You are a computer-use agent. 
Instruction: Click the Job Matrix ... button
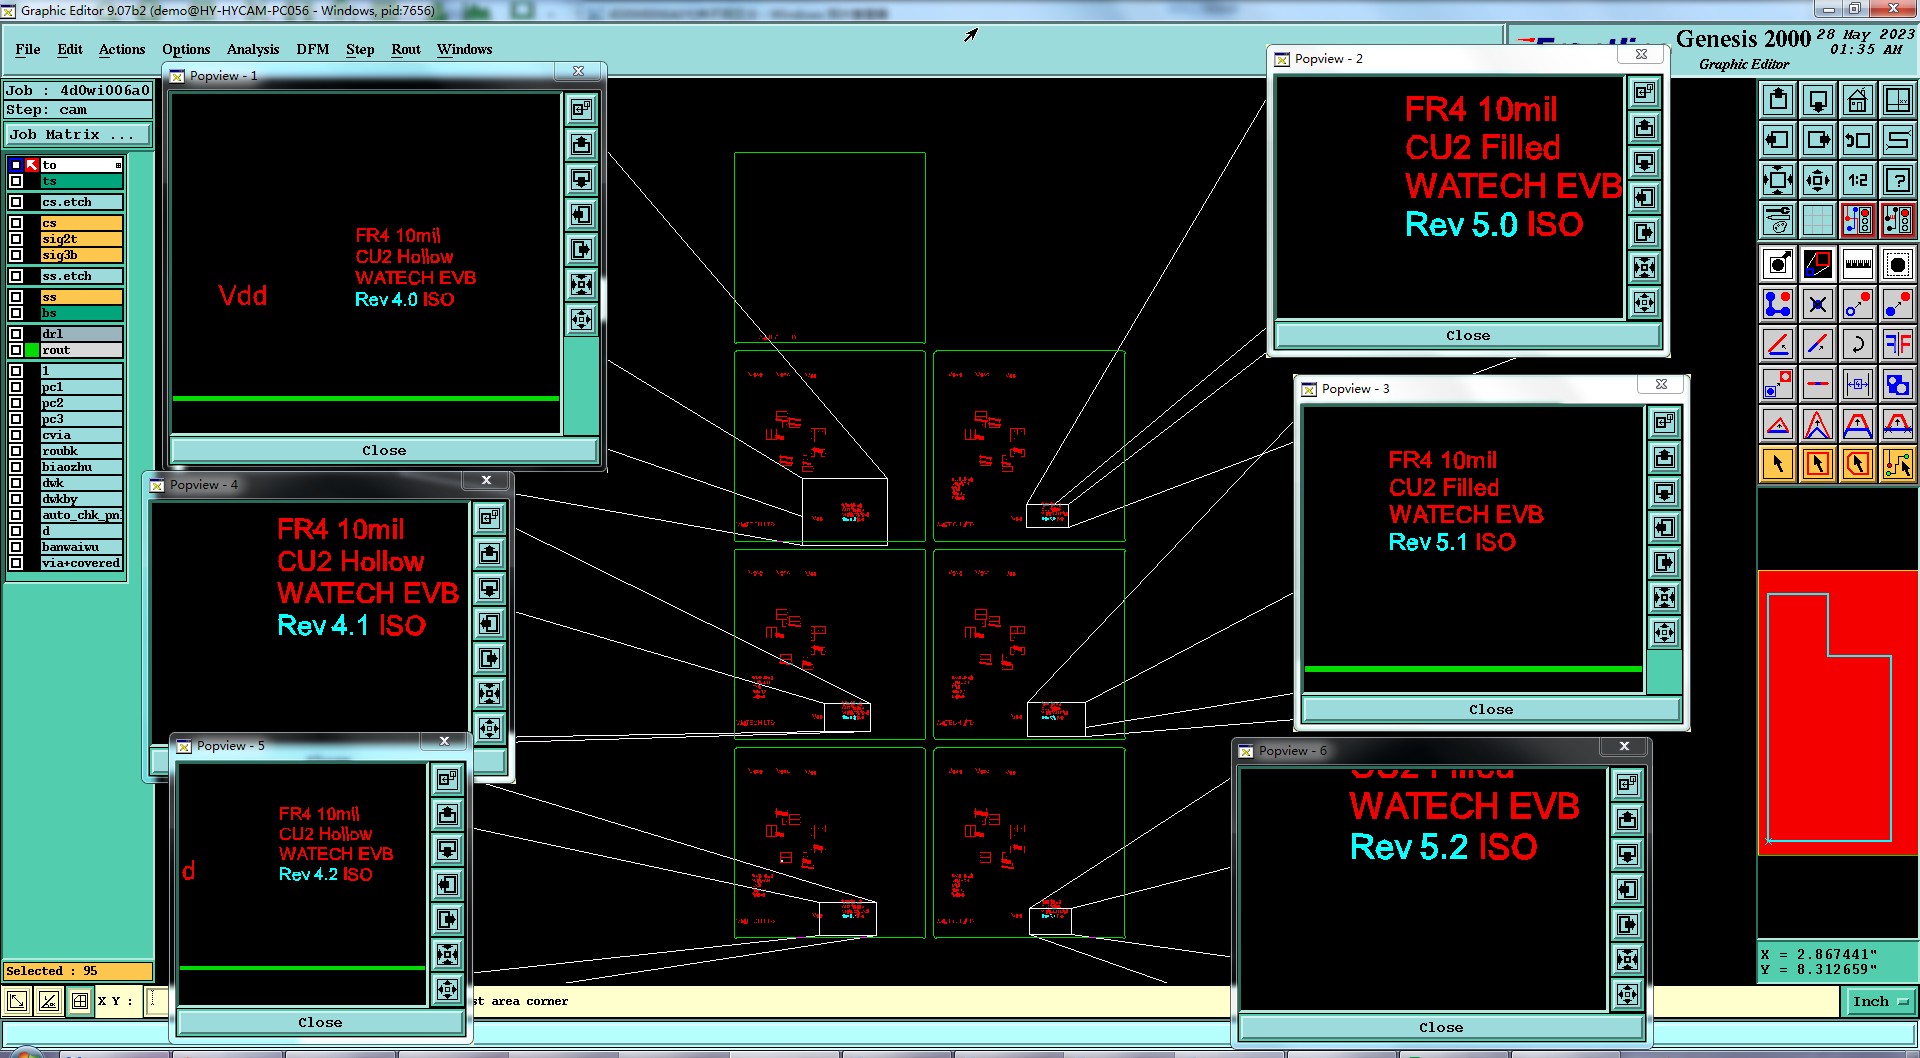78,135
